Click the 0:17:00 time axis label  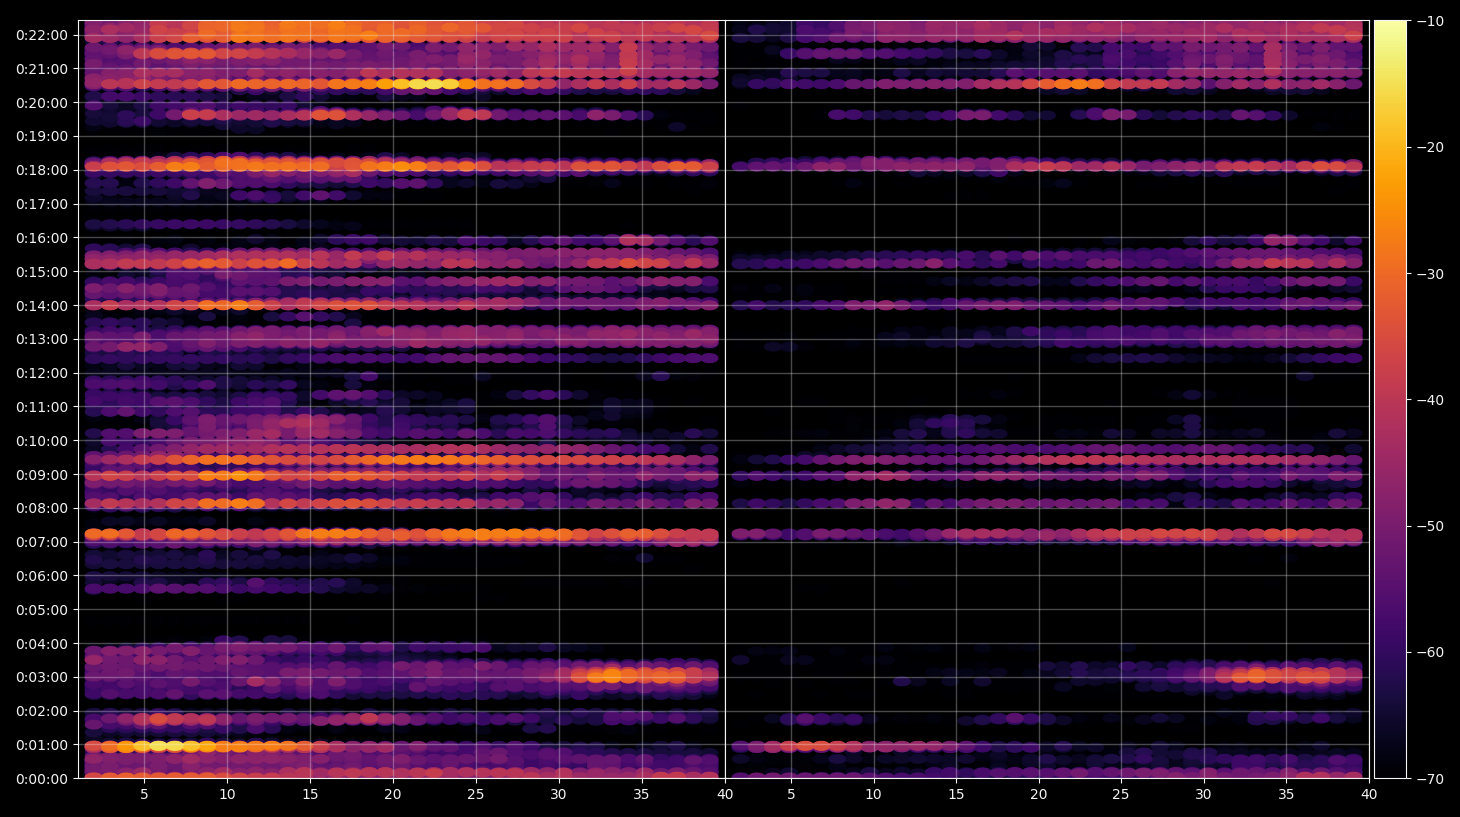[42, 204]
